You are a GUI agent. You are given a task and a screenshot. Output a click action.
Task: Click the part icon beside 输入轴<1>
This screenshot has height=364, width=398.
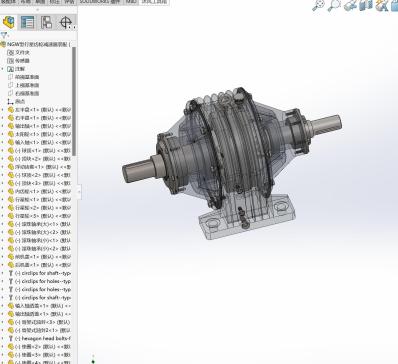(11, 142)
